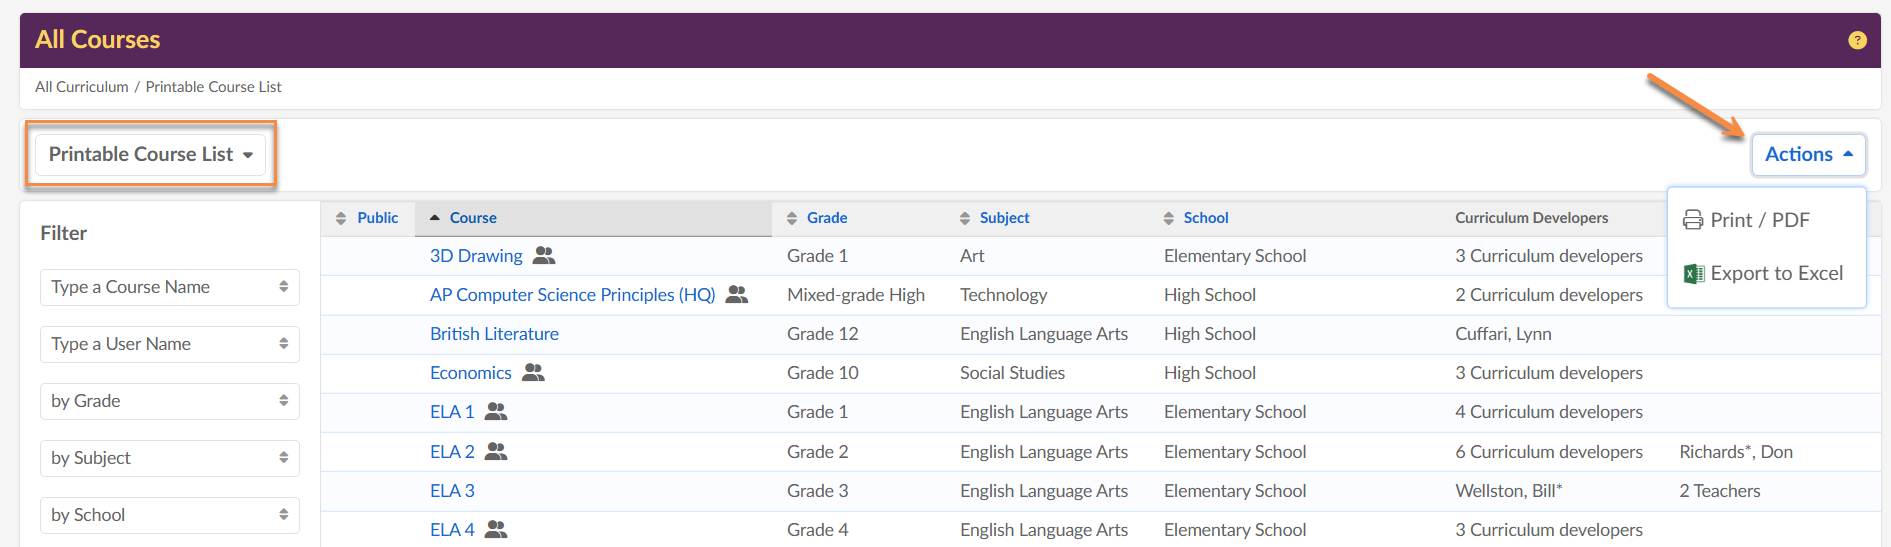
Task: Expand the by School filter dropdown
Action: click(169, 515)
